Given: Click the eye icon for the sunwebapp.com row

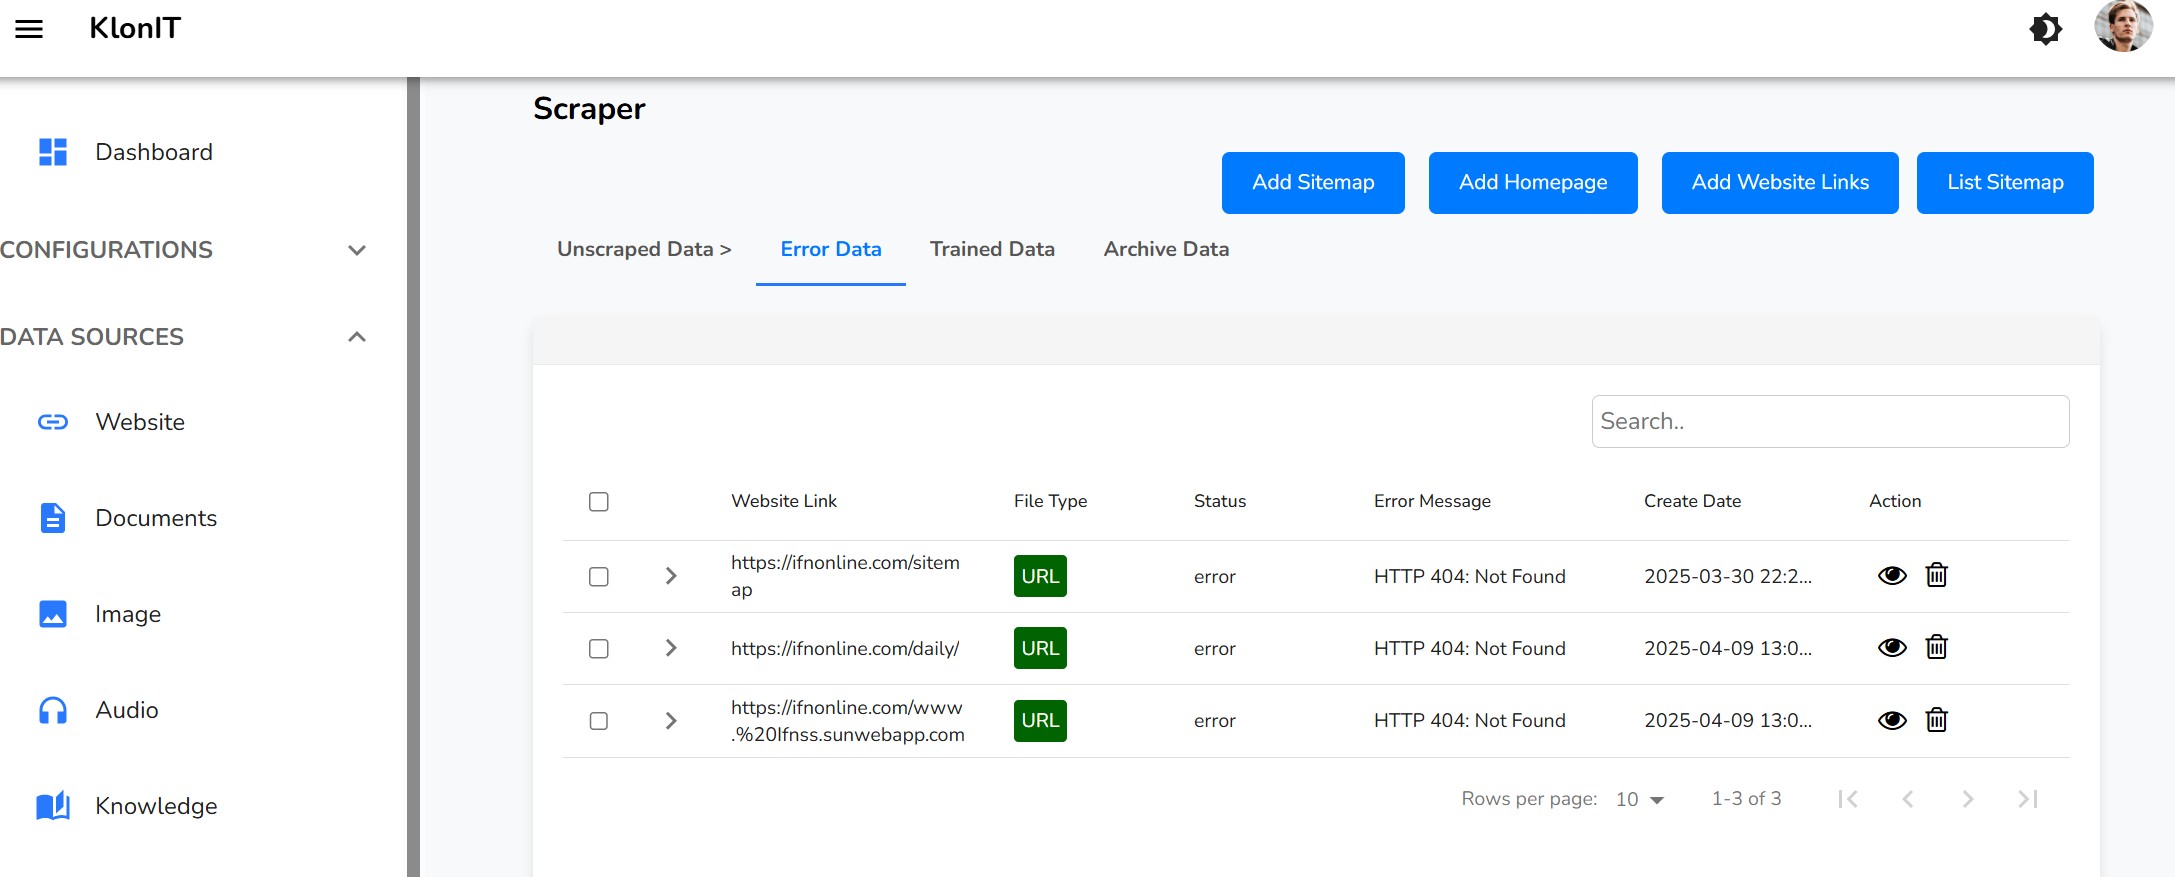Looking at the screenshot, I should (x=1891, y=721).
